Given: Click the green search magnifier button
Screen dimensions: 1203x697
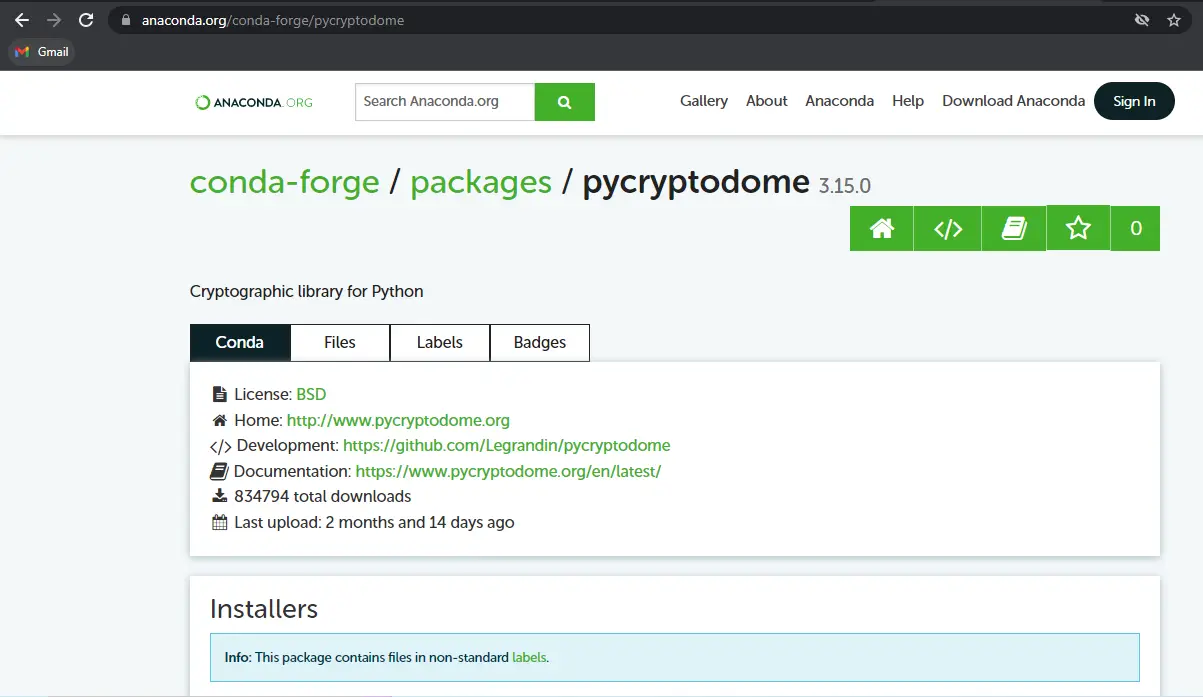Looking at the screenshot, I should (564, 102).
